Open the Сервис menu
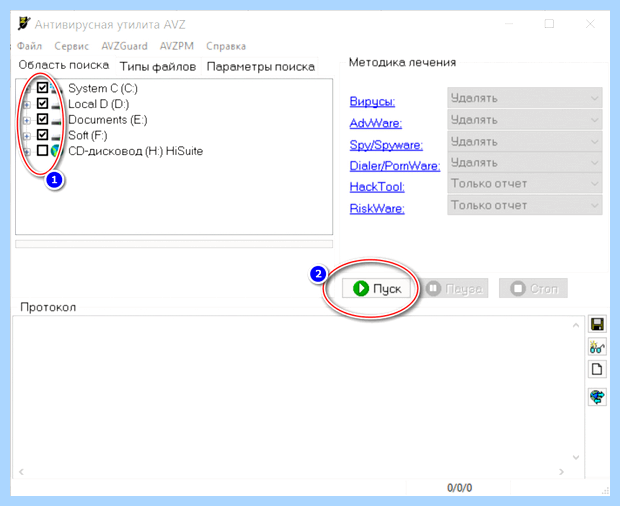The height and width of the screenshot is (506, 620). 72,46
